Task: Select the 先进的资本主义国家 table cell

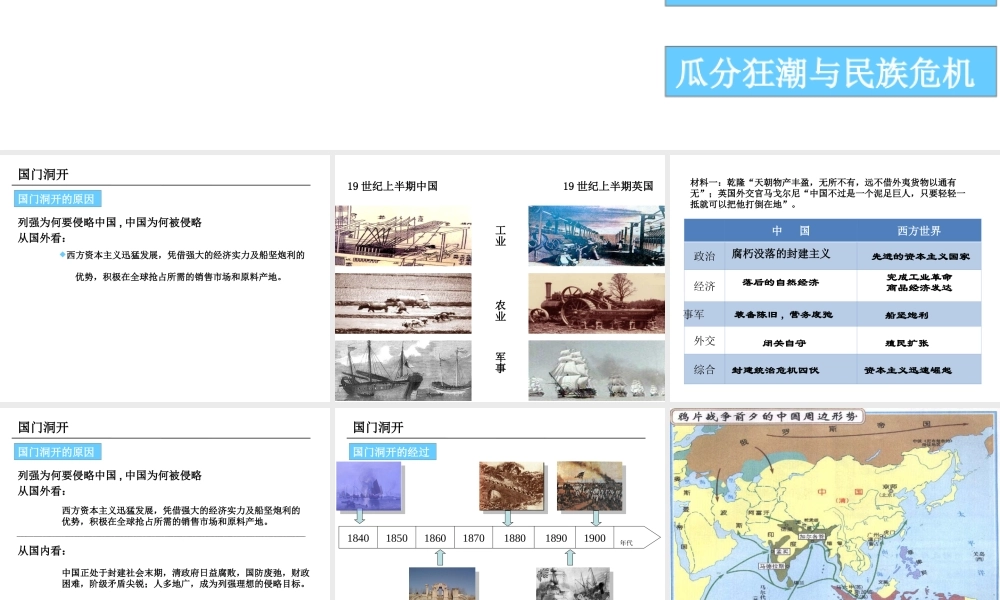Action: click(919, 256)
